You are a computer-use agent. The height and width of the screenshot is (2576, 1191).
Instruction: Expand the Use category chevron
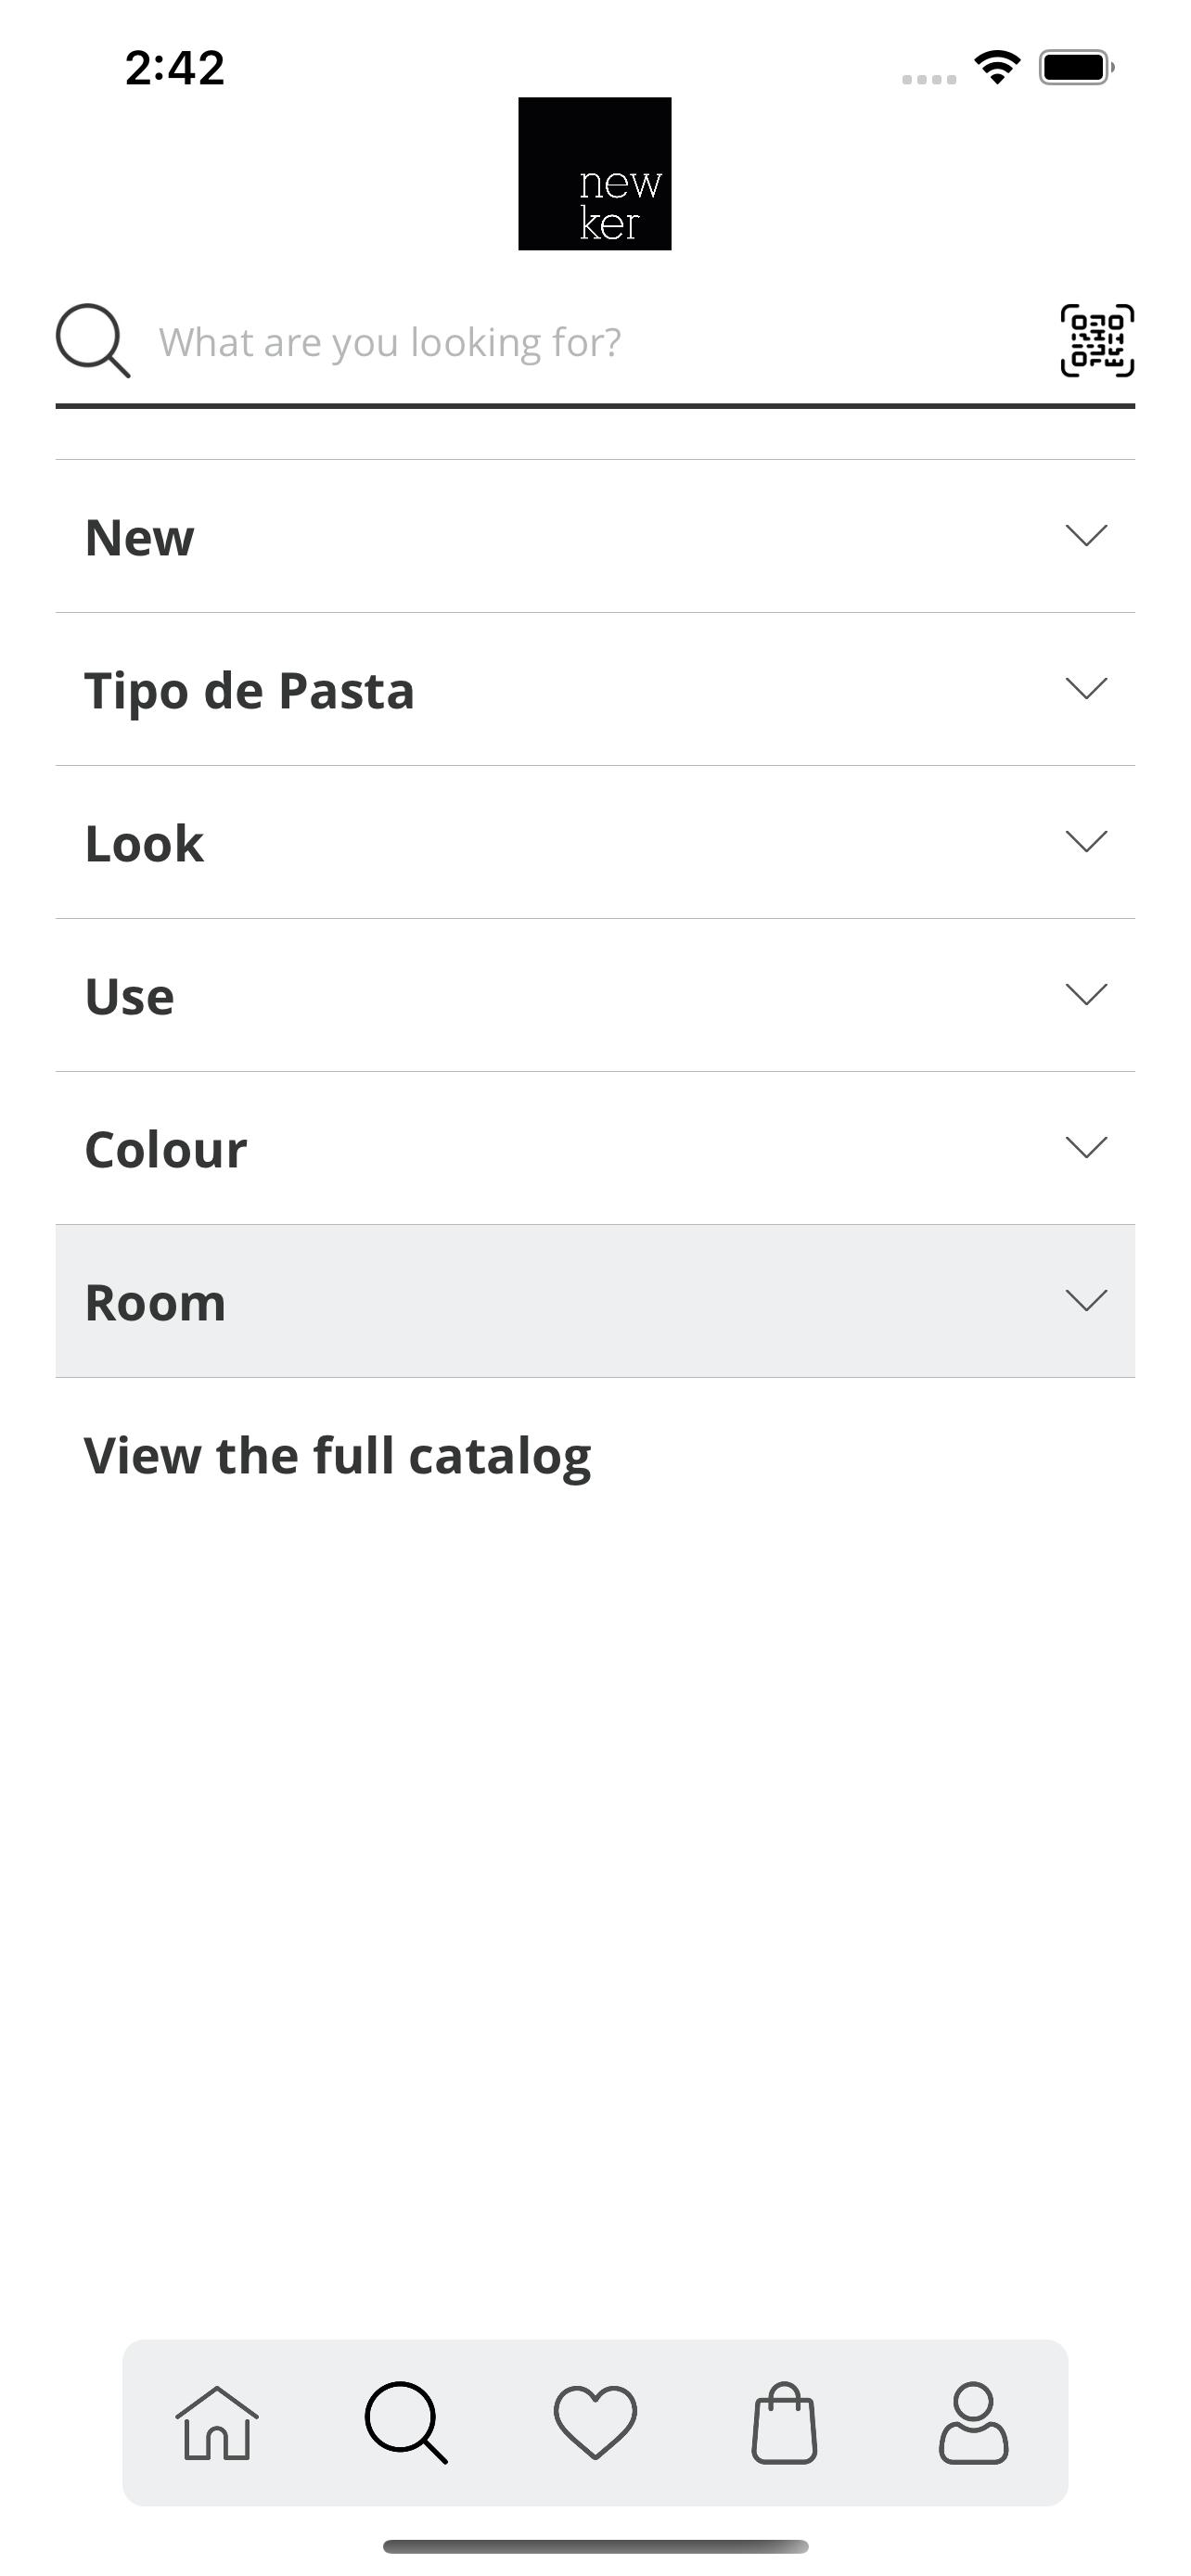point(1086,994)
